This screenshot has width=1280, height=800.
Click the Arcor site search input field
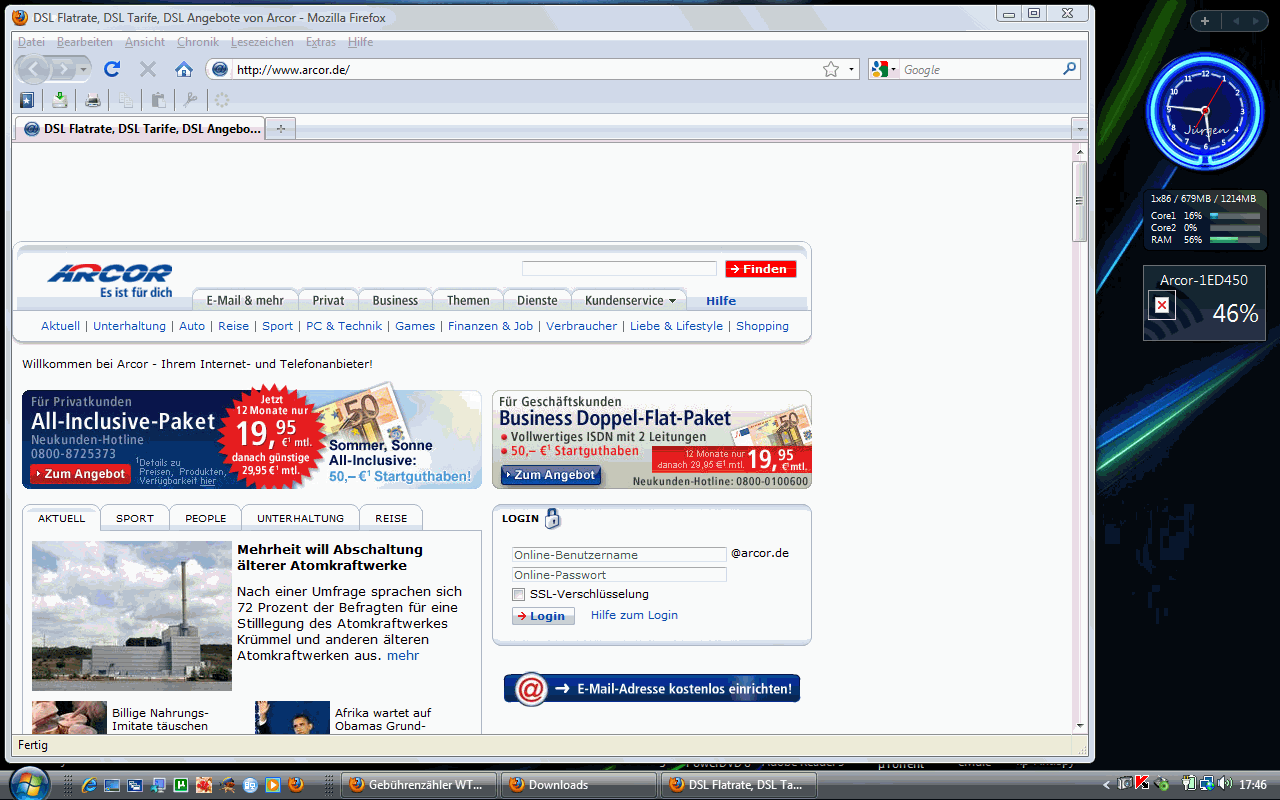pyautogui.click(x=619, y=268)
